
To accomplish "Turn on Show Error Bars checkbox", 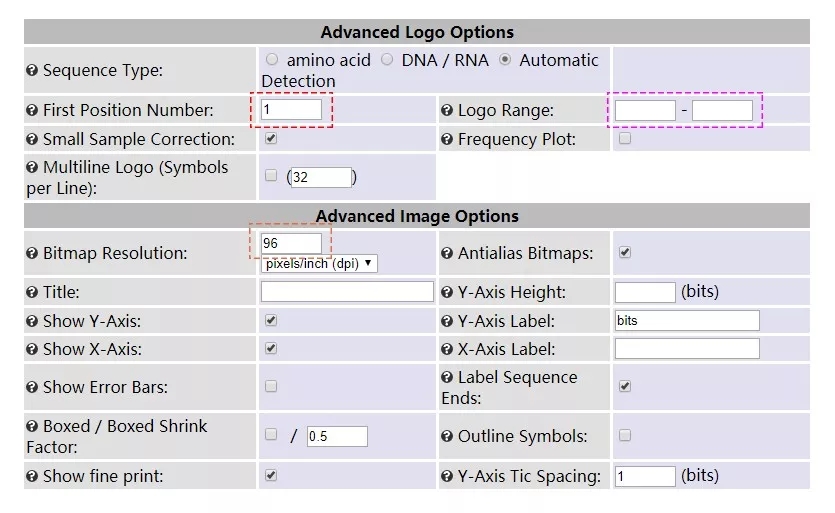I will (271, 386).
